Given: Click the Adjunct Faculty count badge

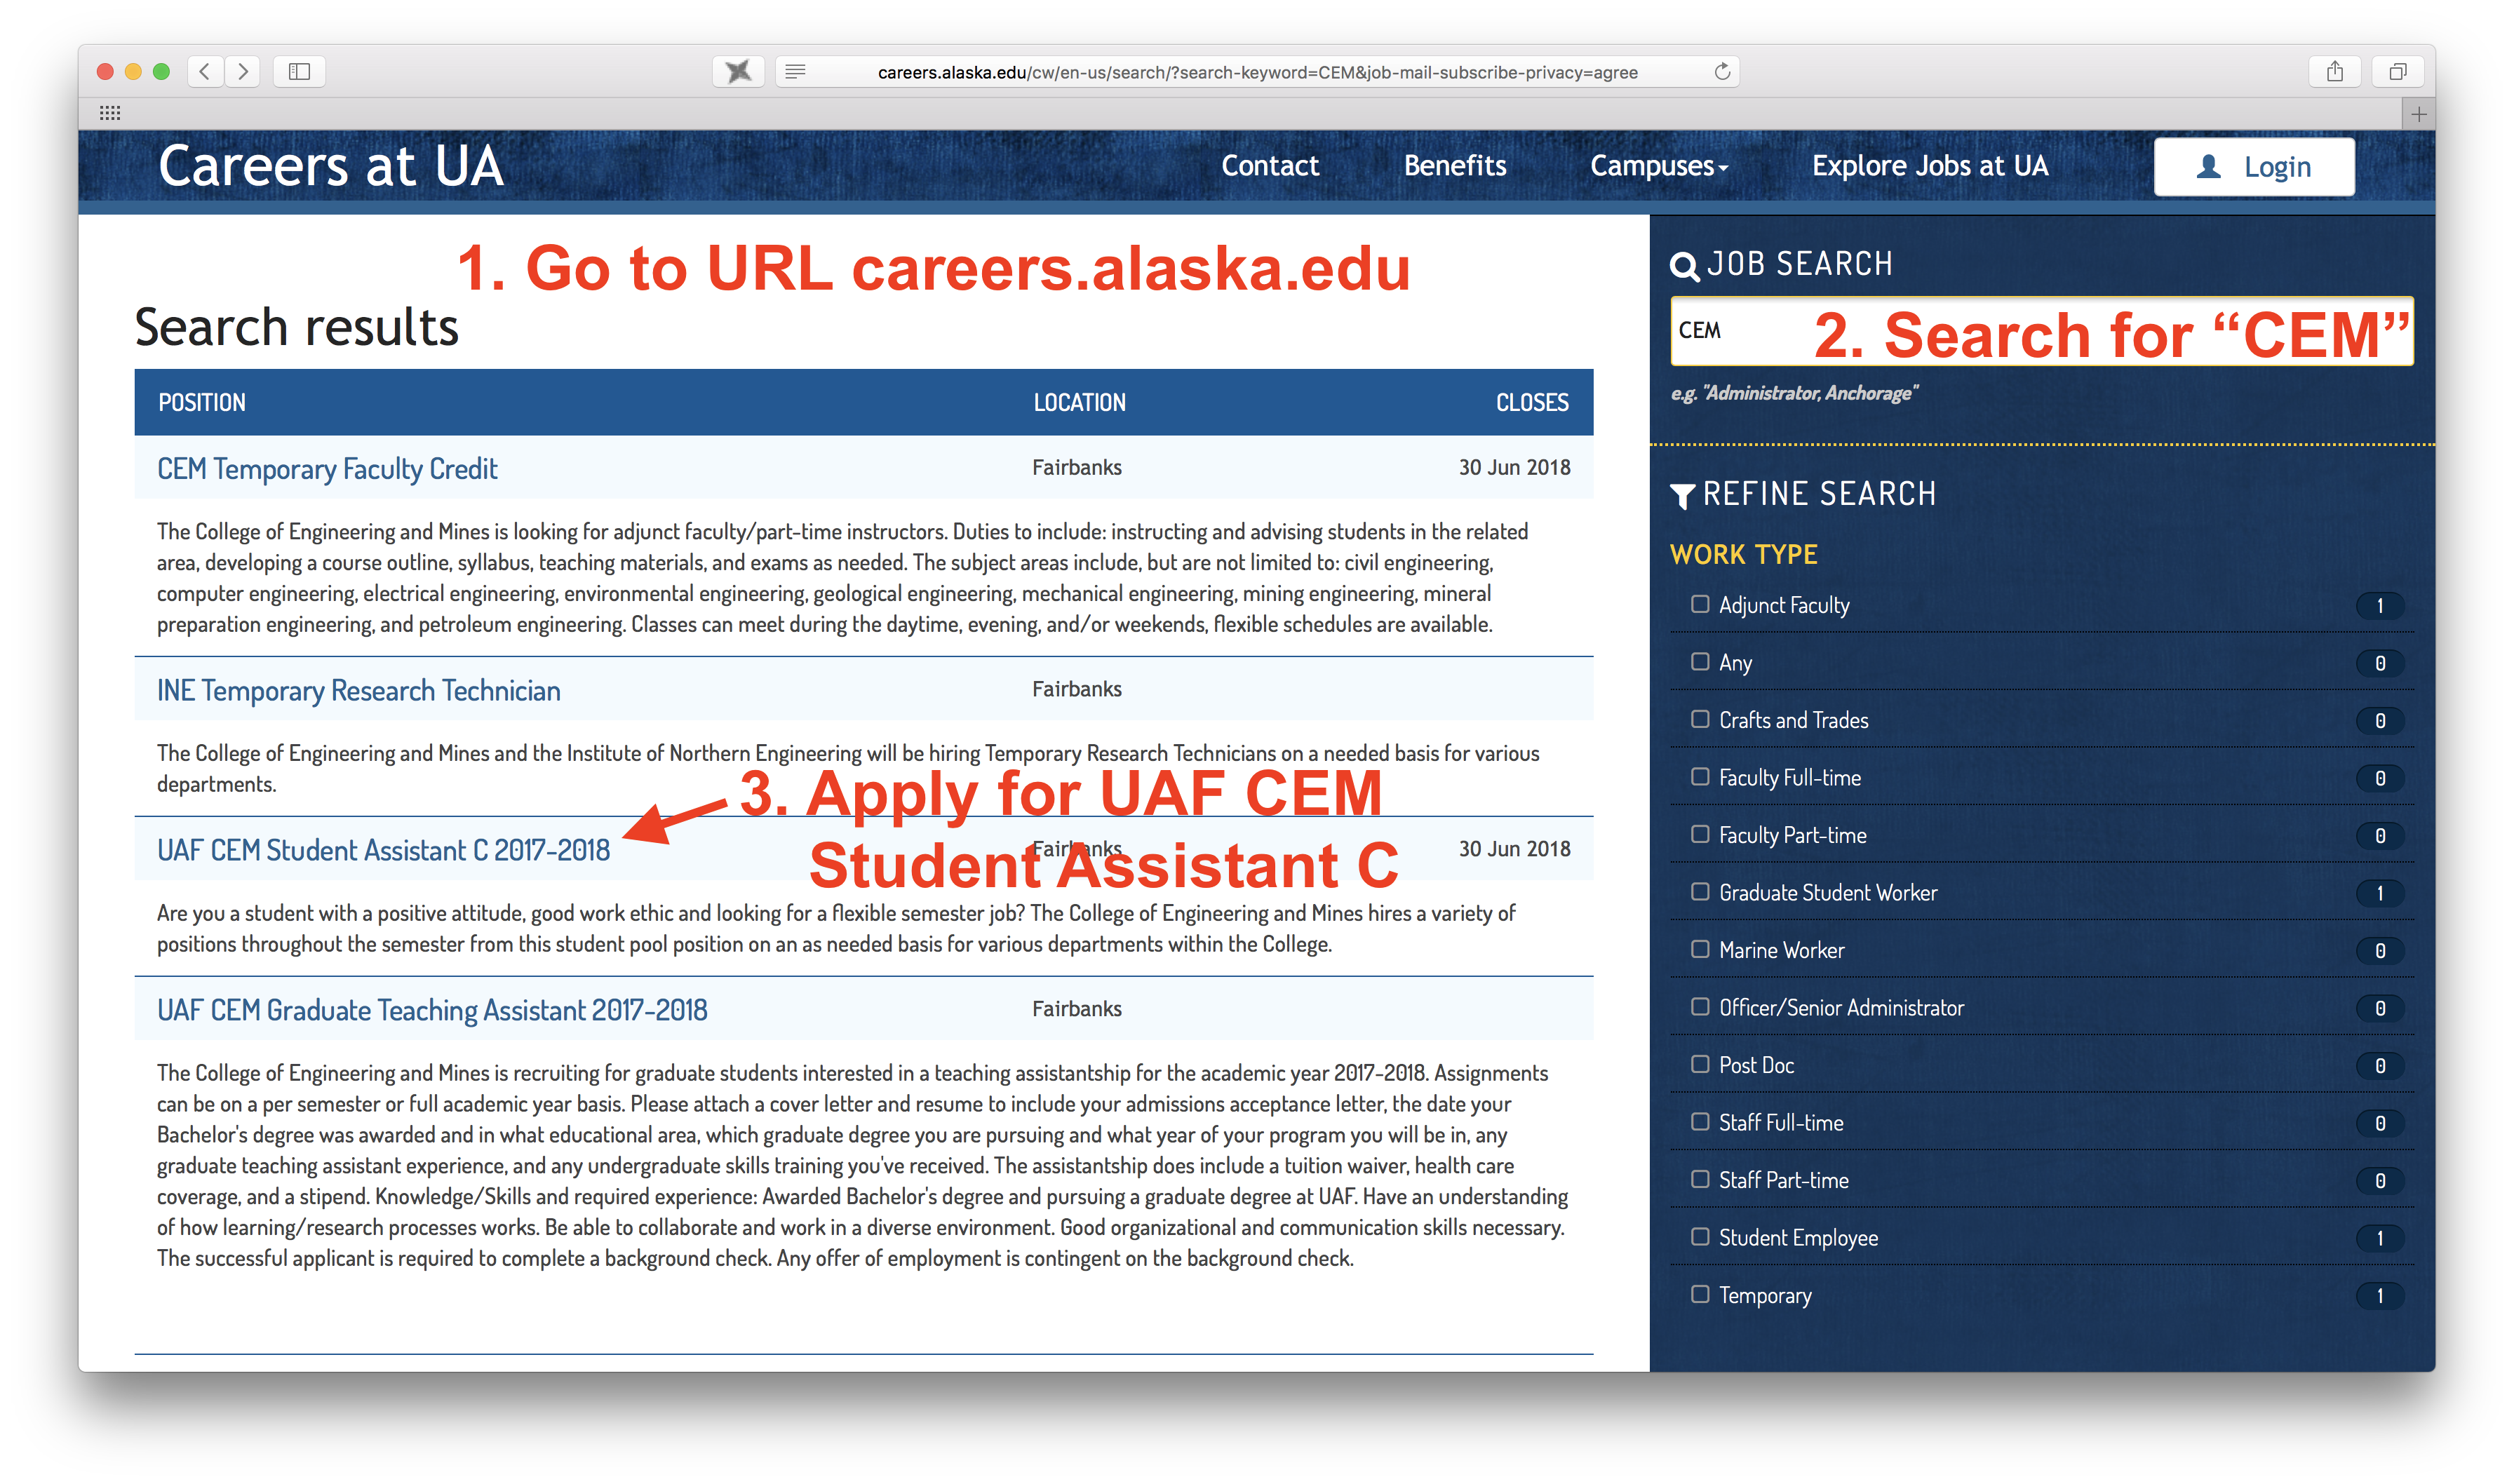Looking at the screenshot, I should click(x=2379, y=606).
